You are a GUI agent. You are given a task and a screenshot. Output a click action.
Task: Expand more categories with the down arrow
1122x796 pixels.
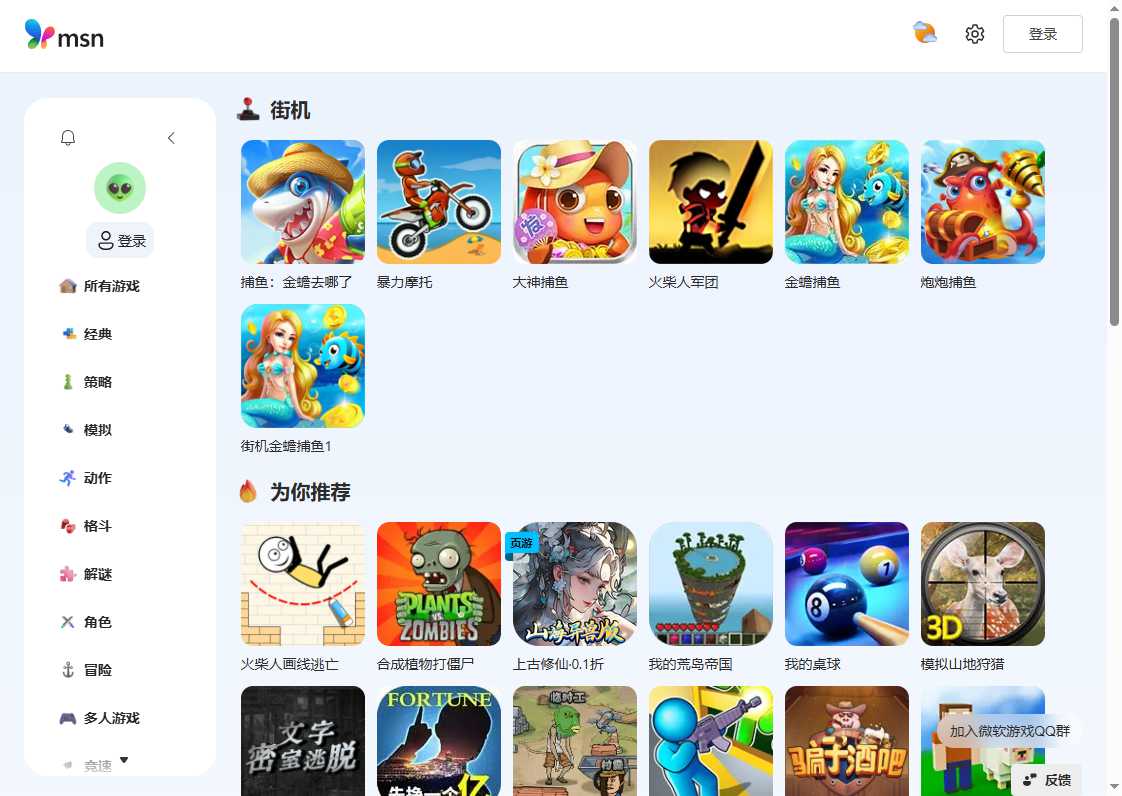[x=124, y=760]
